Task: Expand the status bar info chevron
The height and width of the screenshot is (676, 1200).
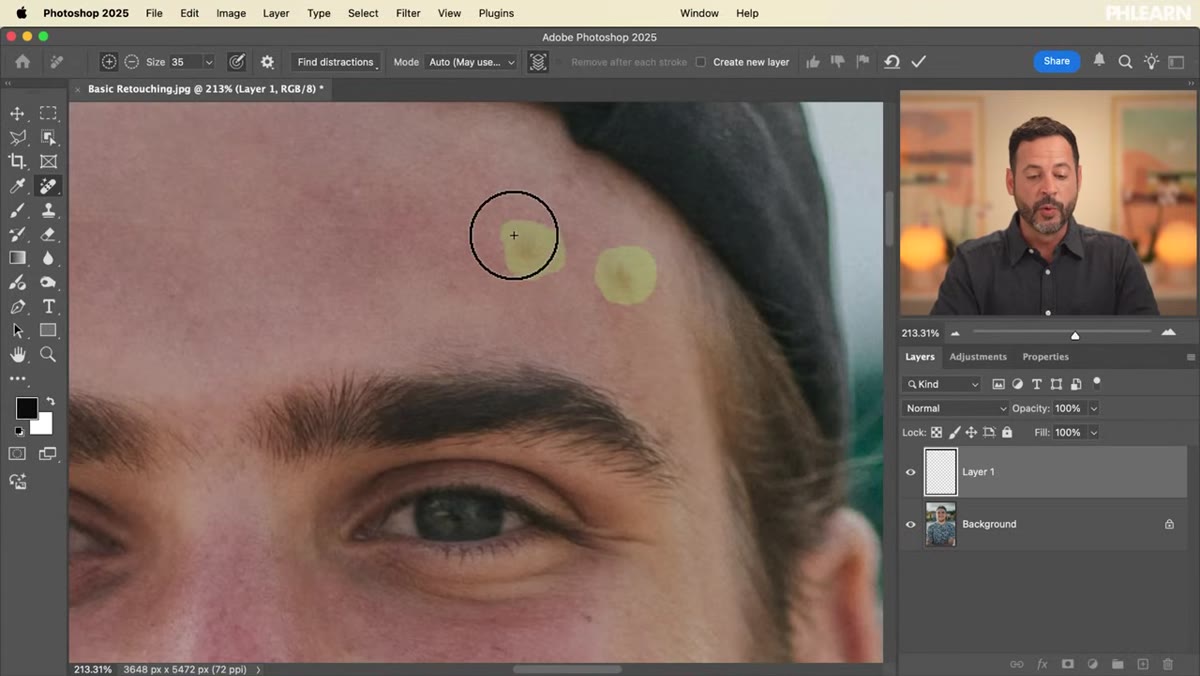Action: tap(259, 669)
